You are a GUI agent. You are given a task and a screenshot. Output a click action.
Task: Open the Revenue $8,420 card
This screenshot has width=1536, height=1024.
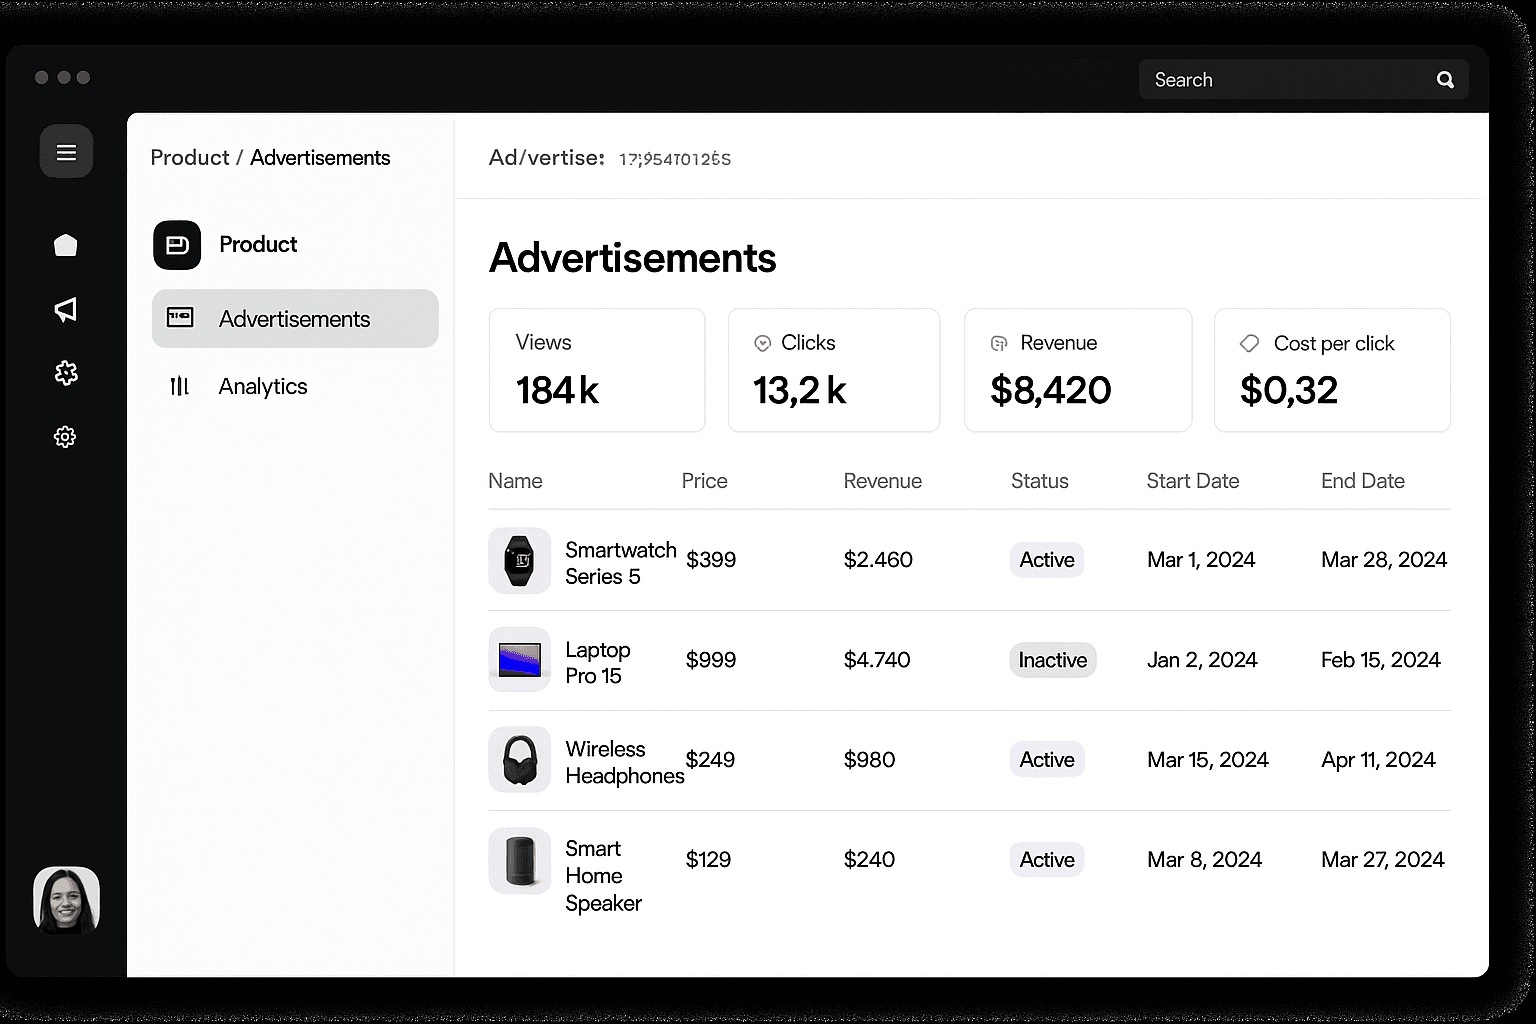1078,370
